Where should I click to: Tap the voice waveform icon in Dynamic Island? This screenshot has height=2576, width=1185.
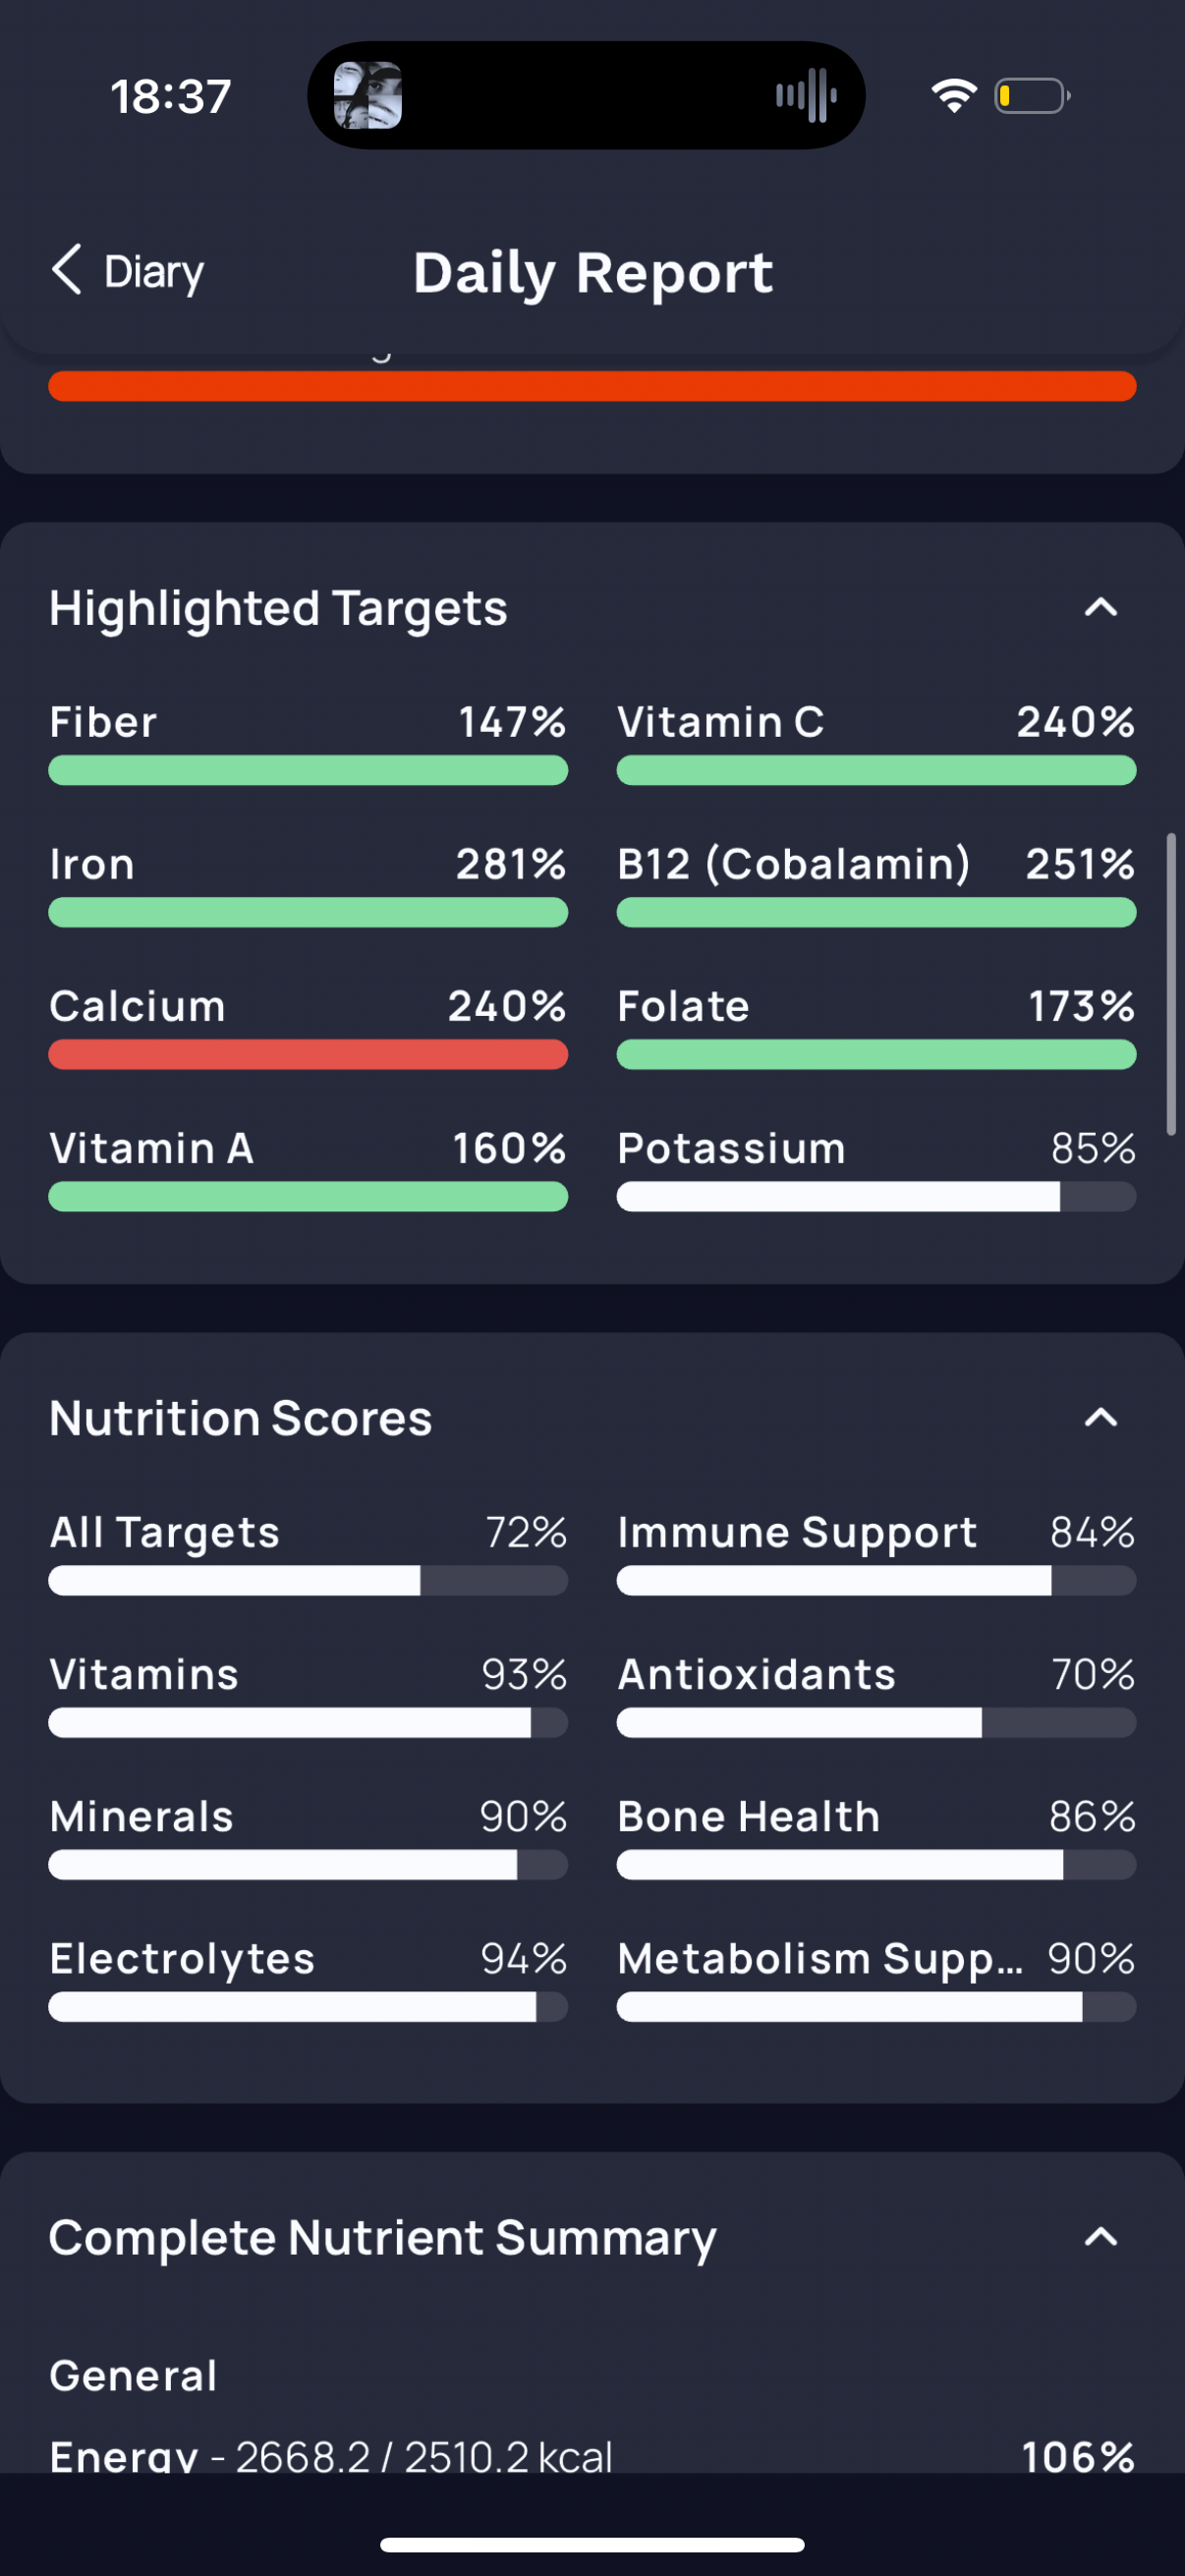pos(806,96)
